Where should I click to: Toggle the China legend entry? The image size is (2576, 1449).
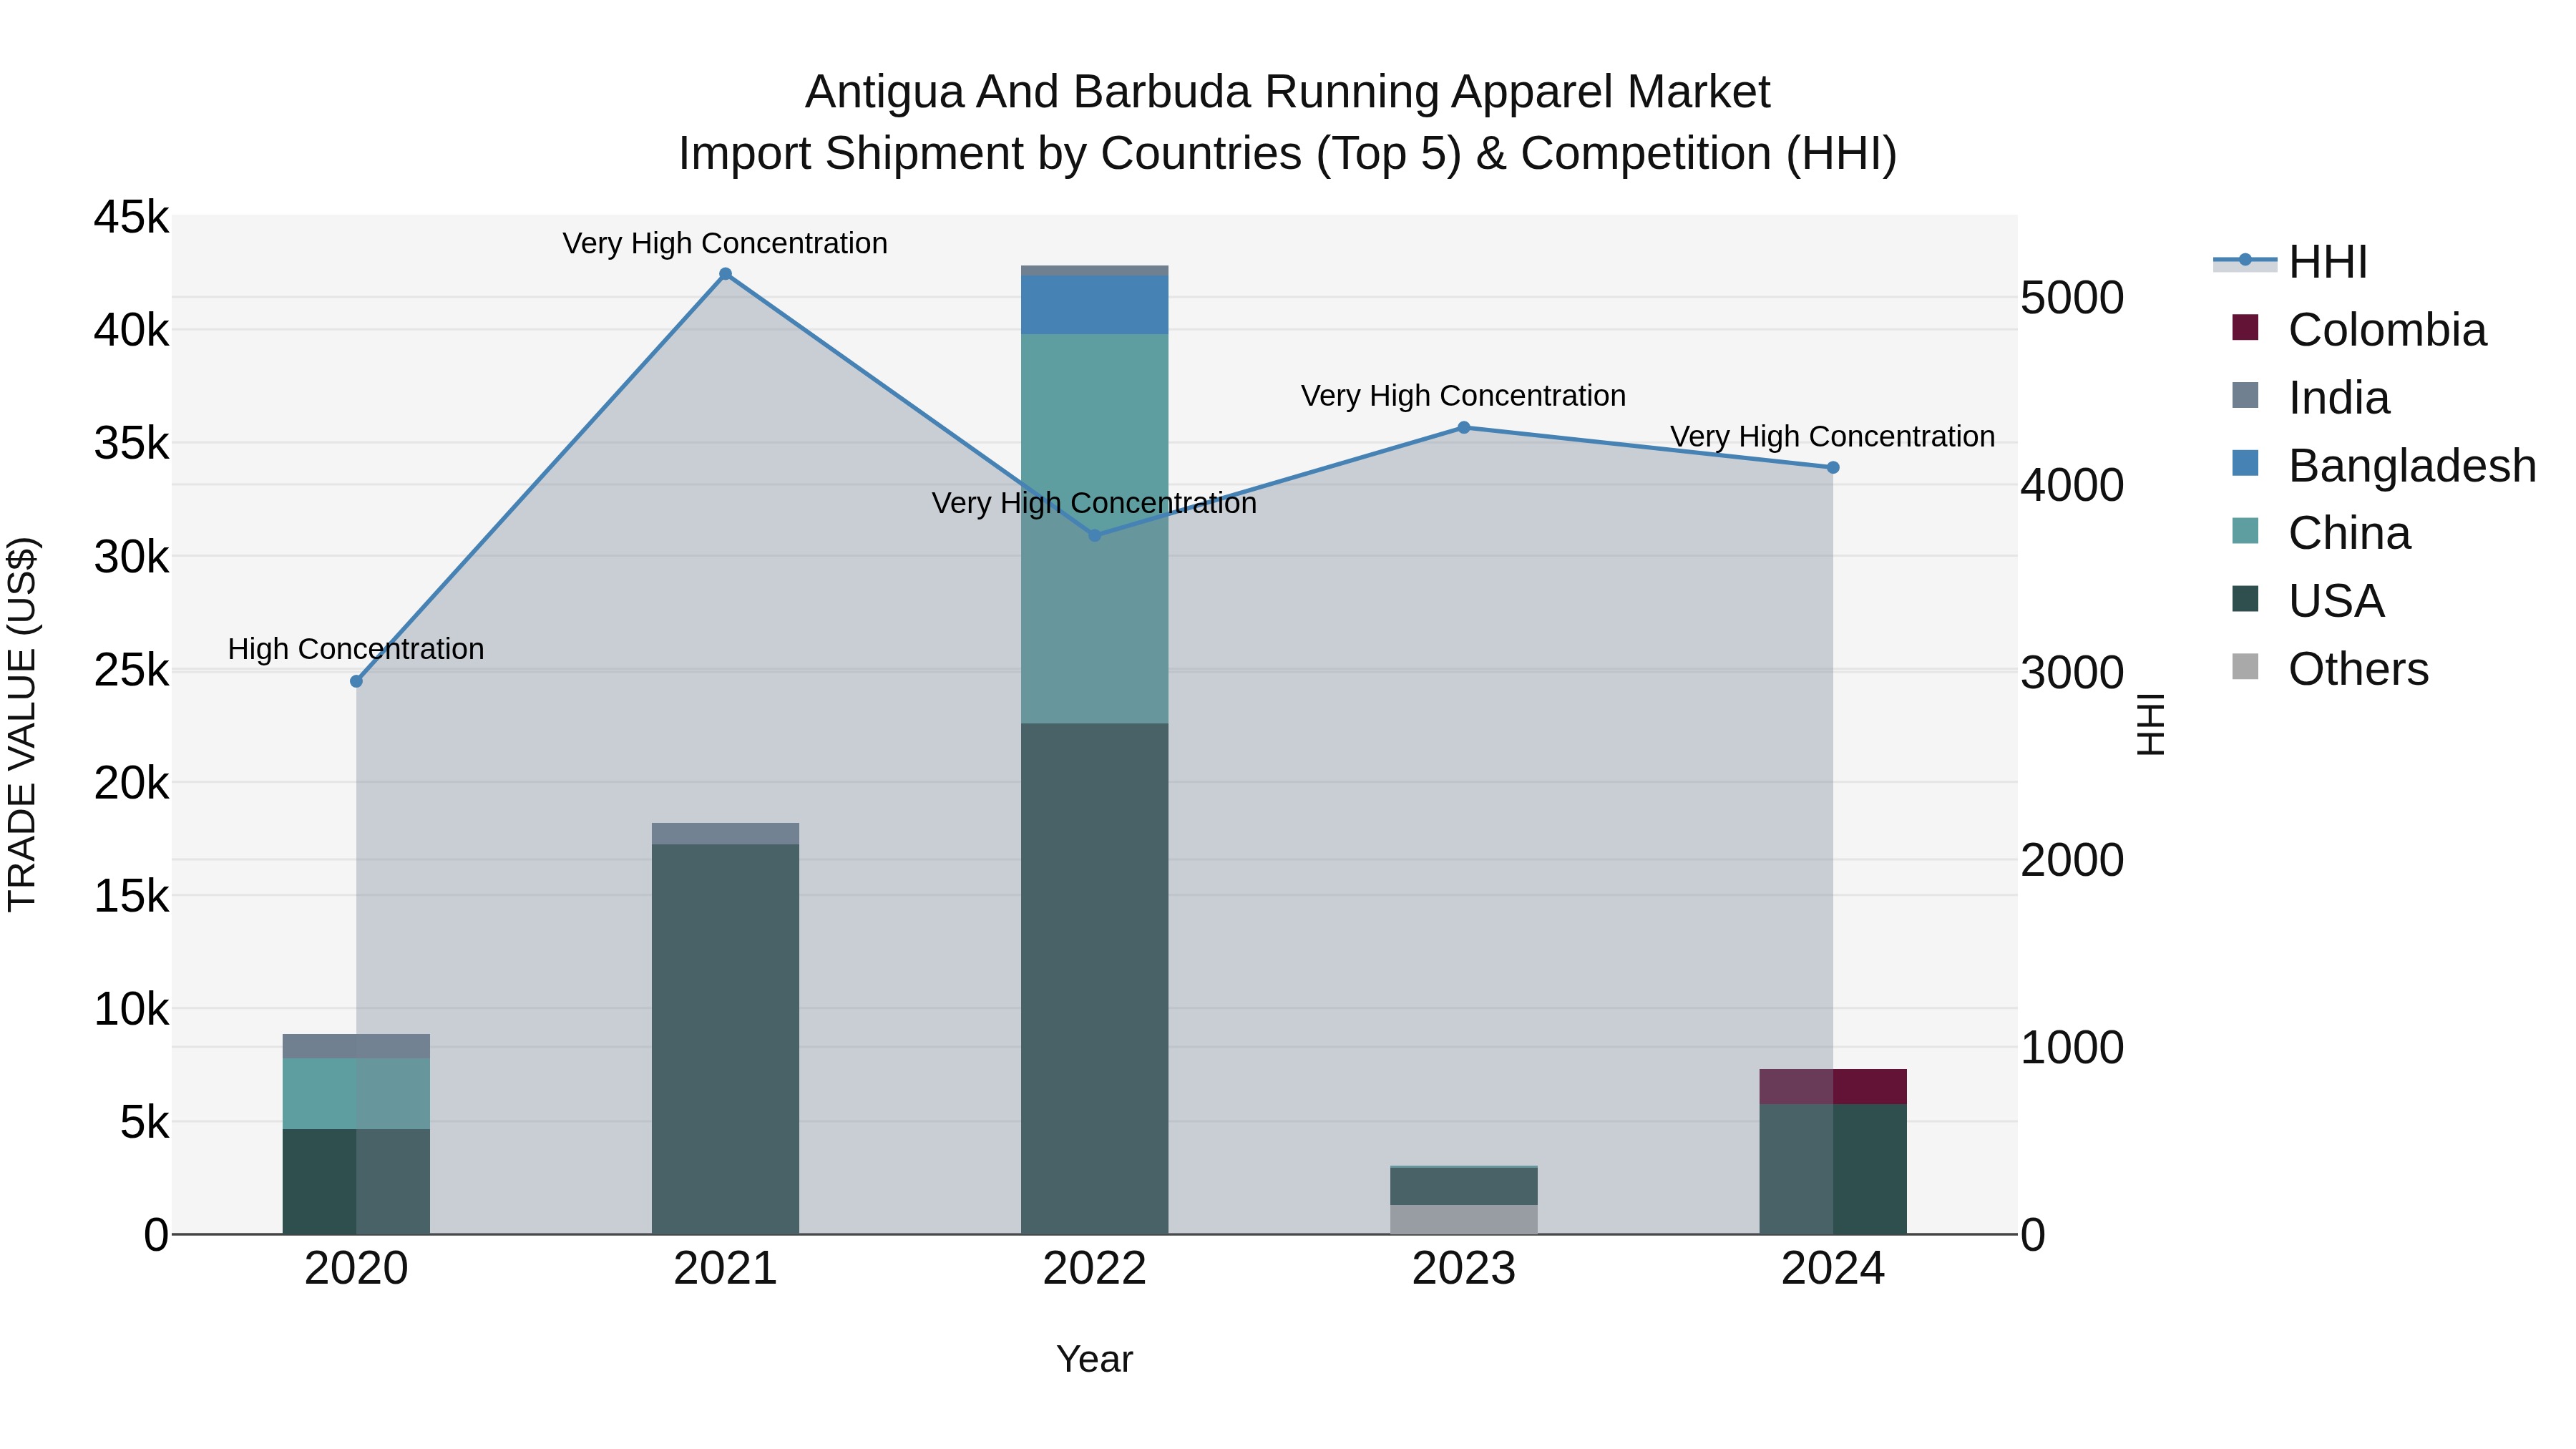tap(2321, 533)
